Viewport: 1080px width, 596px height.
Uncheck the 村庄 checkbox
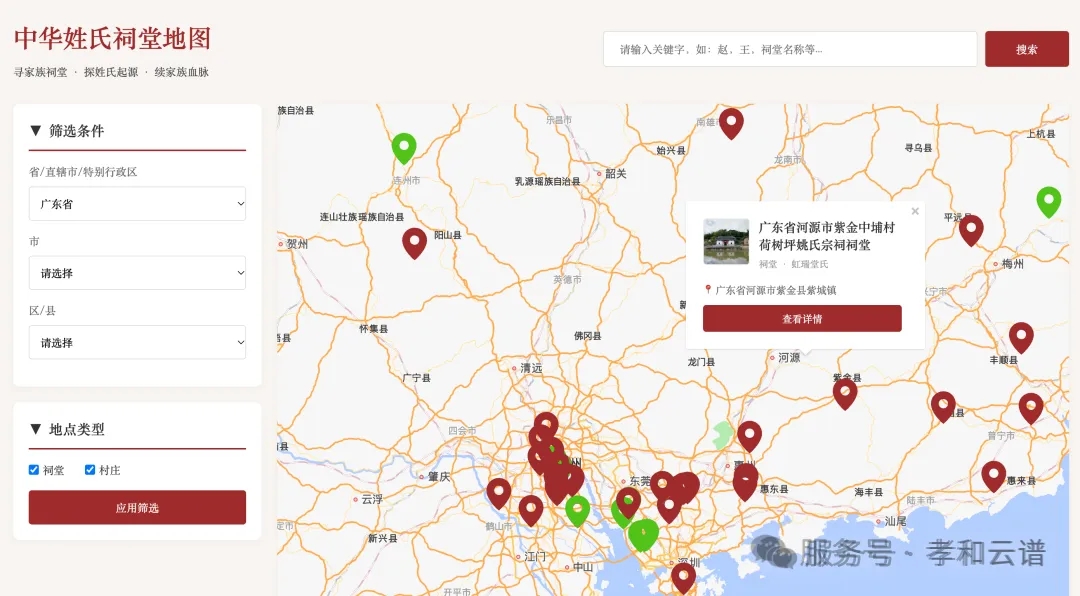(90, 470)
